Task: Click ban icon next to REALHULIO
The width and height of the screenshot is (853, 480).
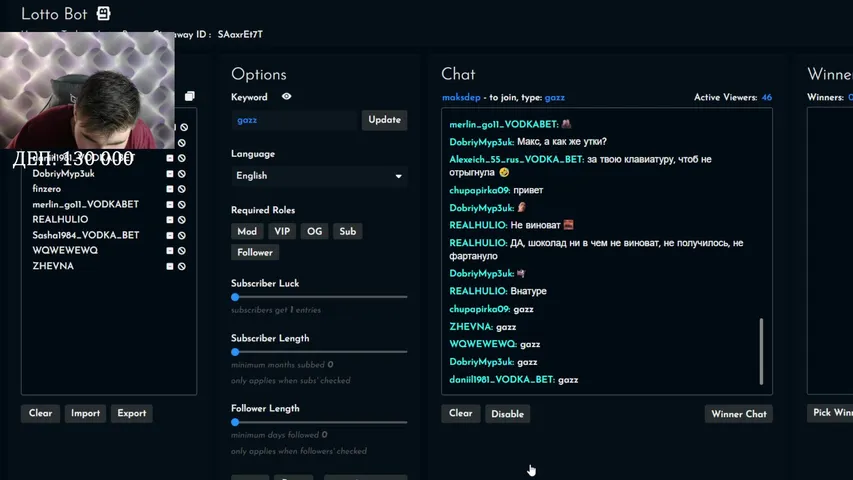Action: click(182, 220)
